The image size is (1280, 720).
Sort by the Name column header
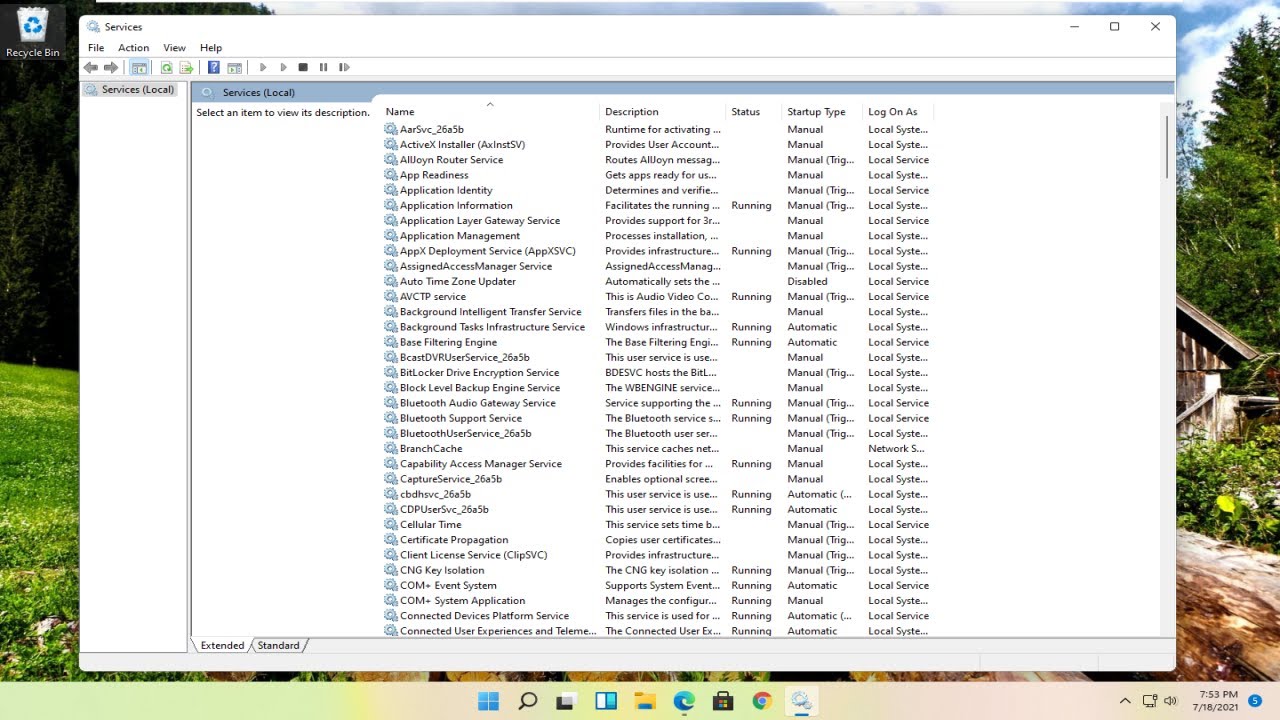pyautogui.click(x=490, y=111)
